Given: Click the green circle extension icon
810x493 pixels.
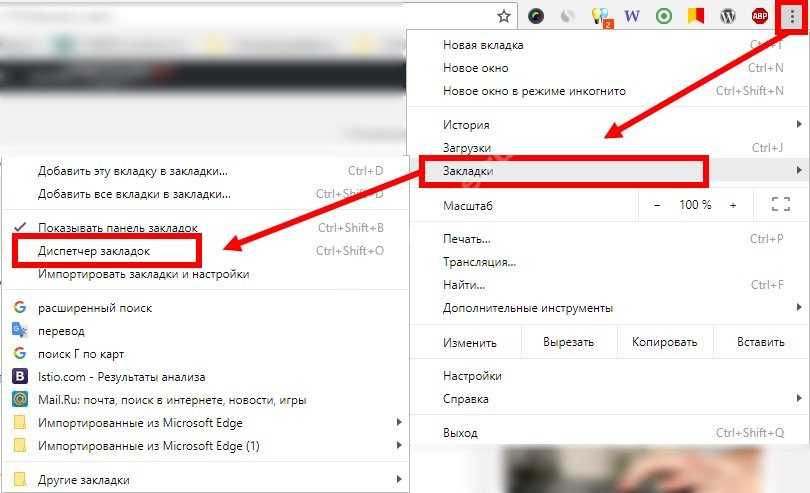Looking at the screenshot, I should pyautogui.click(x=663, y=16).
